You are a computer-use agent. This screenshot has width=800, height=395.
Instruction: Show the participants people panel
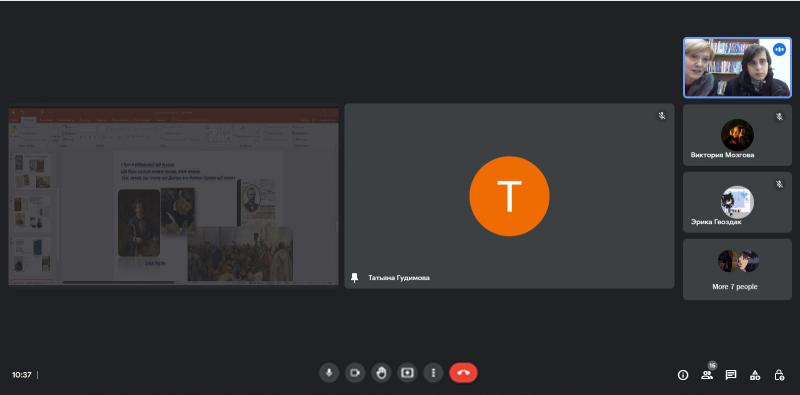click(707, 375)
